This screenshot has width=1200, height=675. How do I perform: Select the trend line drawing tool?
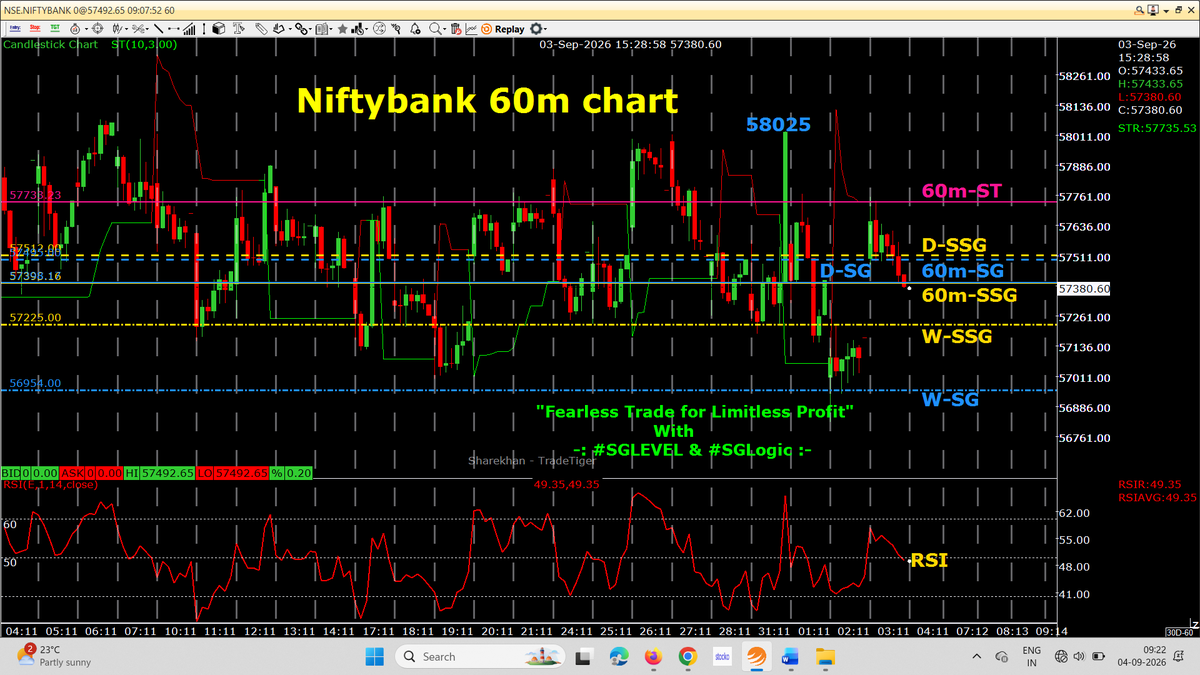(x=158, y=29)
